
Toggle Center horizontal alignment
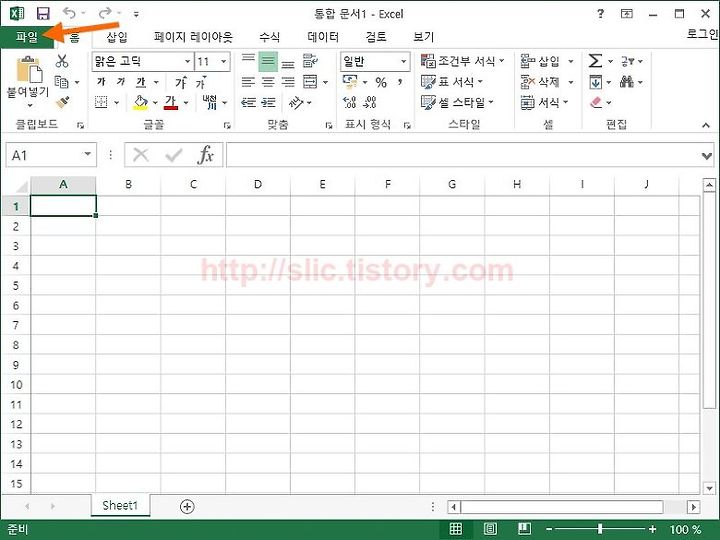click(268, 83)
